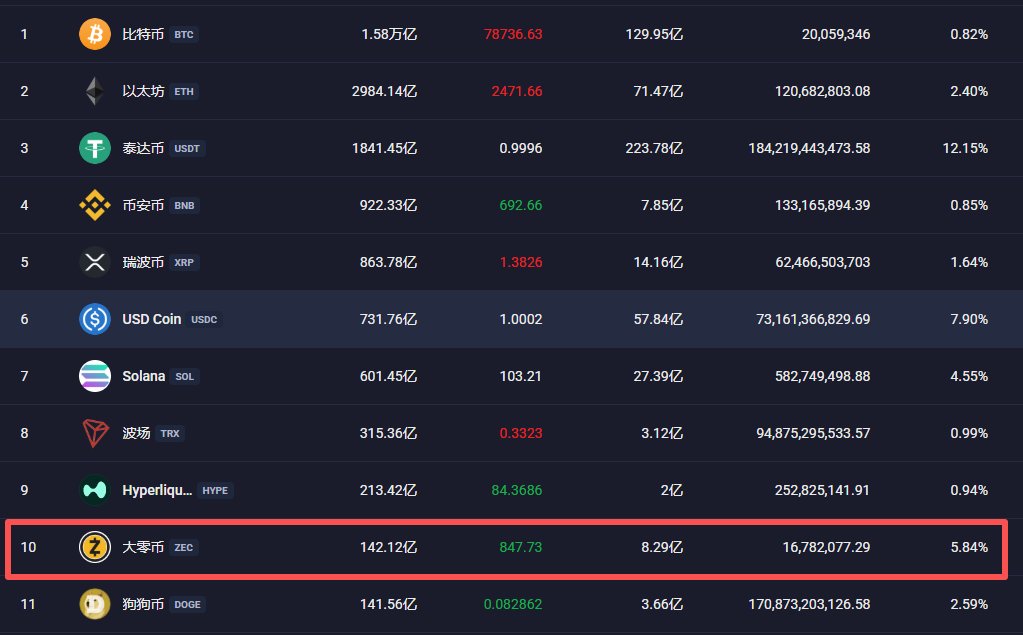This screenshot has width=1023, height=635.
Task: Click market cap value 1.58万亿
Action: [389, 34]
